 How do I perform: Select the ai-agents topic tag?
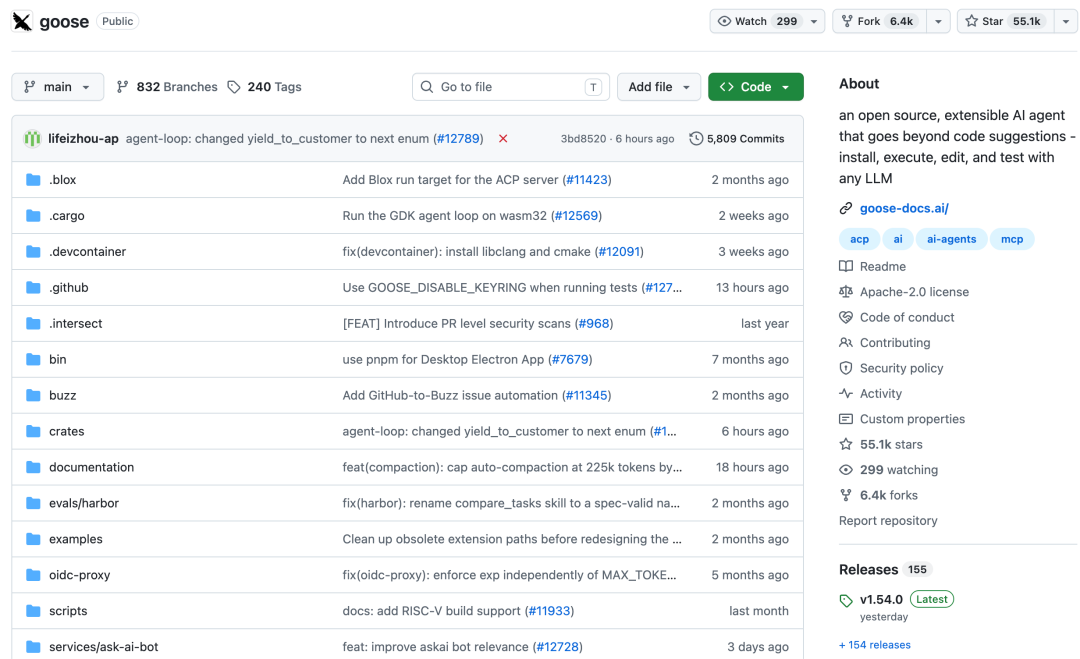pyautogui.click(x=951, y=239)
